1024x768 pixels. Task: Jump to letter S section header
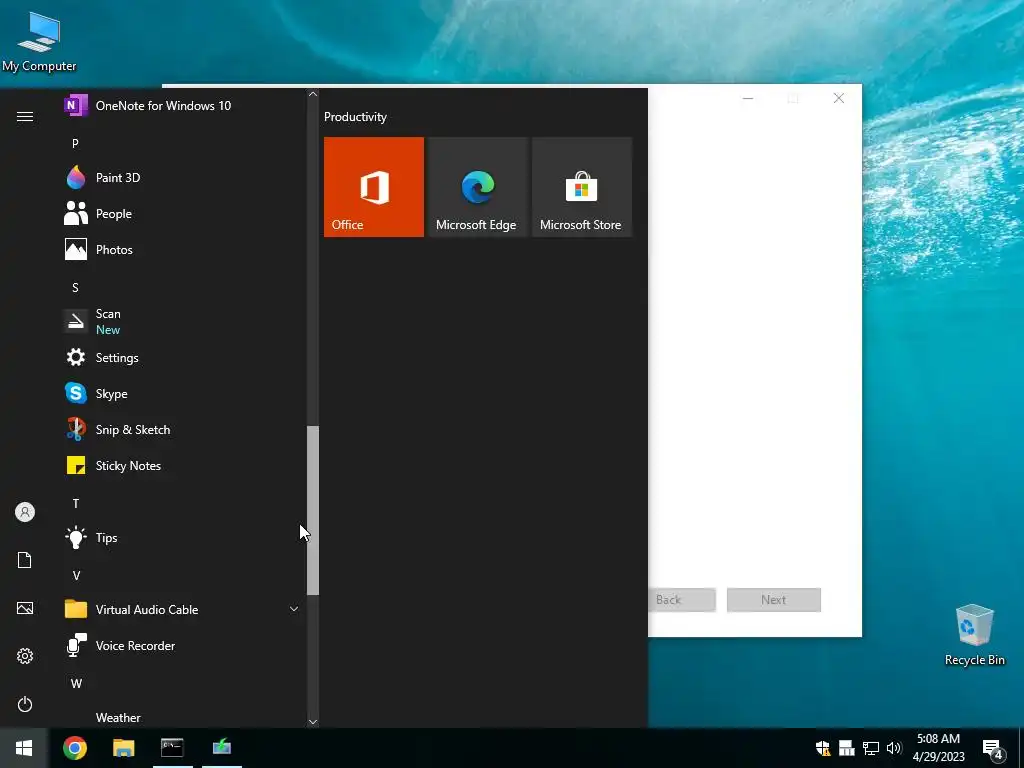pos(75,287)
